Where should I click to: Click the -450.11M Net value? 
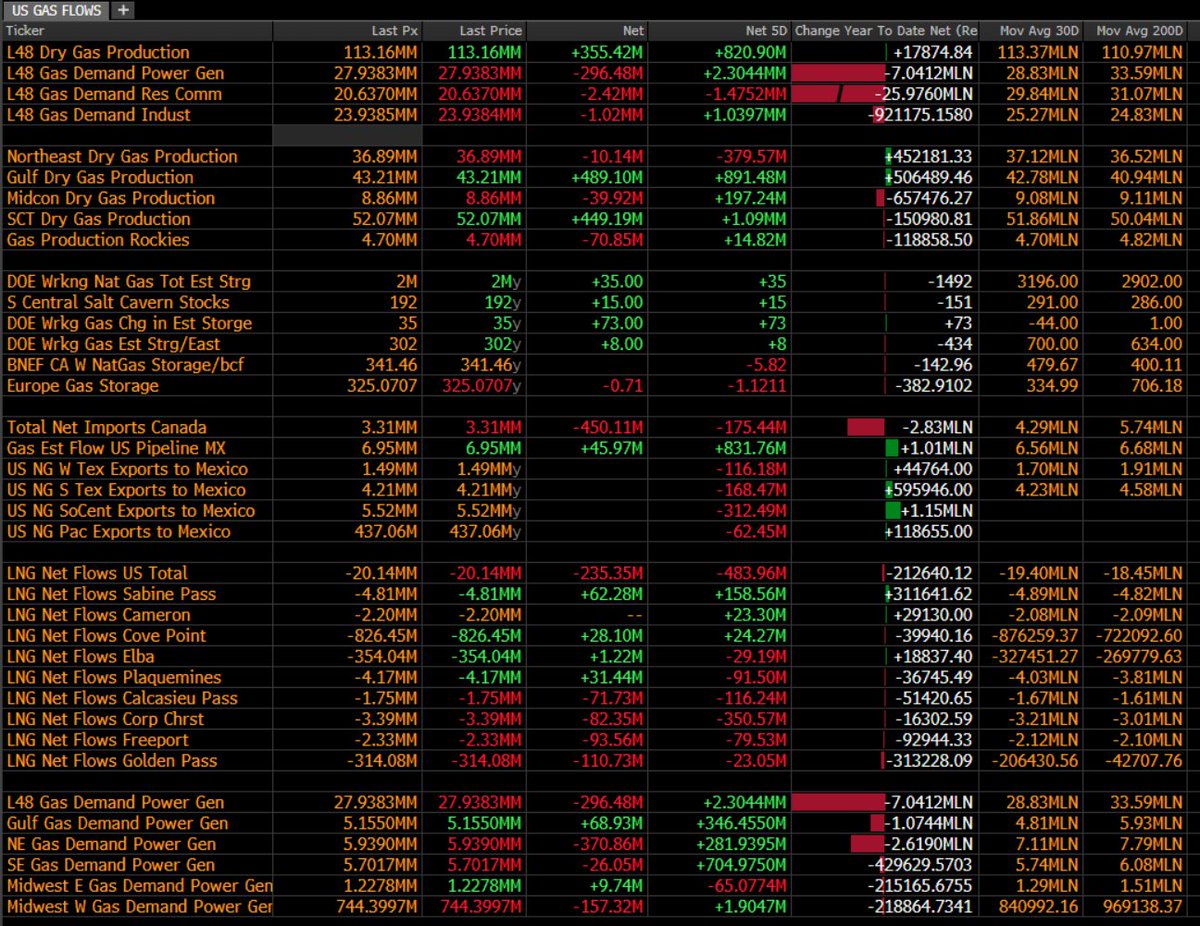(x=609, y=428)
